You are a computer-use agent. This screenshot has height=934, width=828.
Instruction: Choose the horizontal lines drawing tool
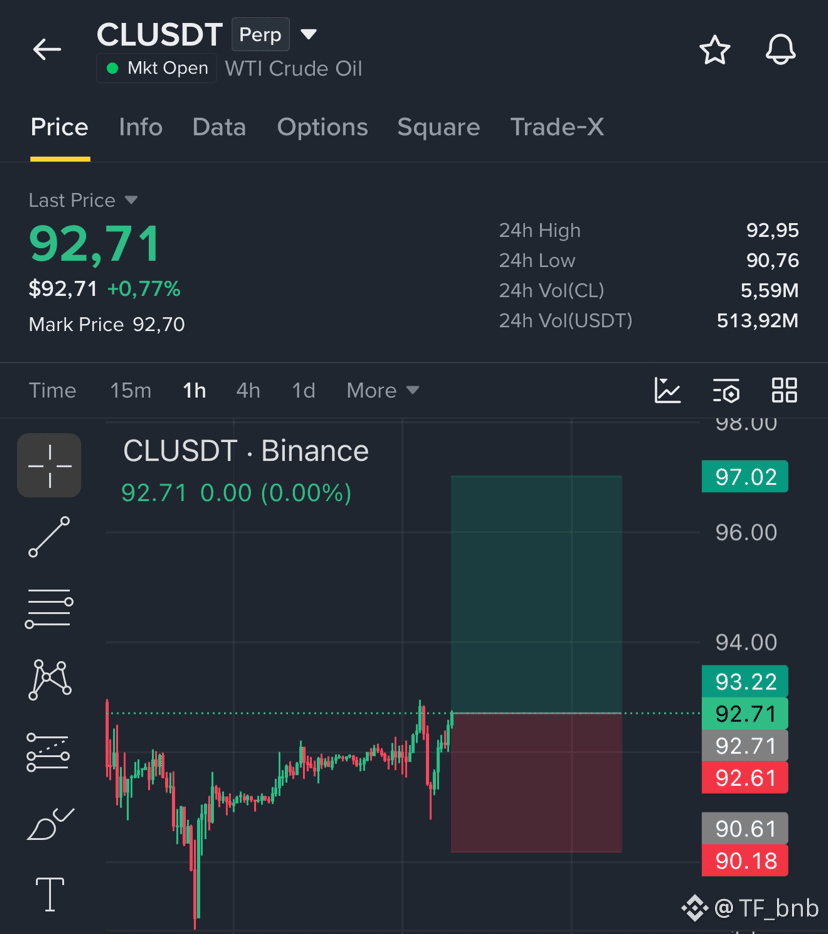[x=49, y=608]
